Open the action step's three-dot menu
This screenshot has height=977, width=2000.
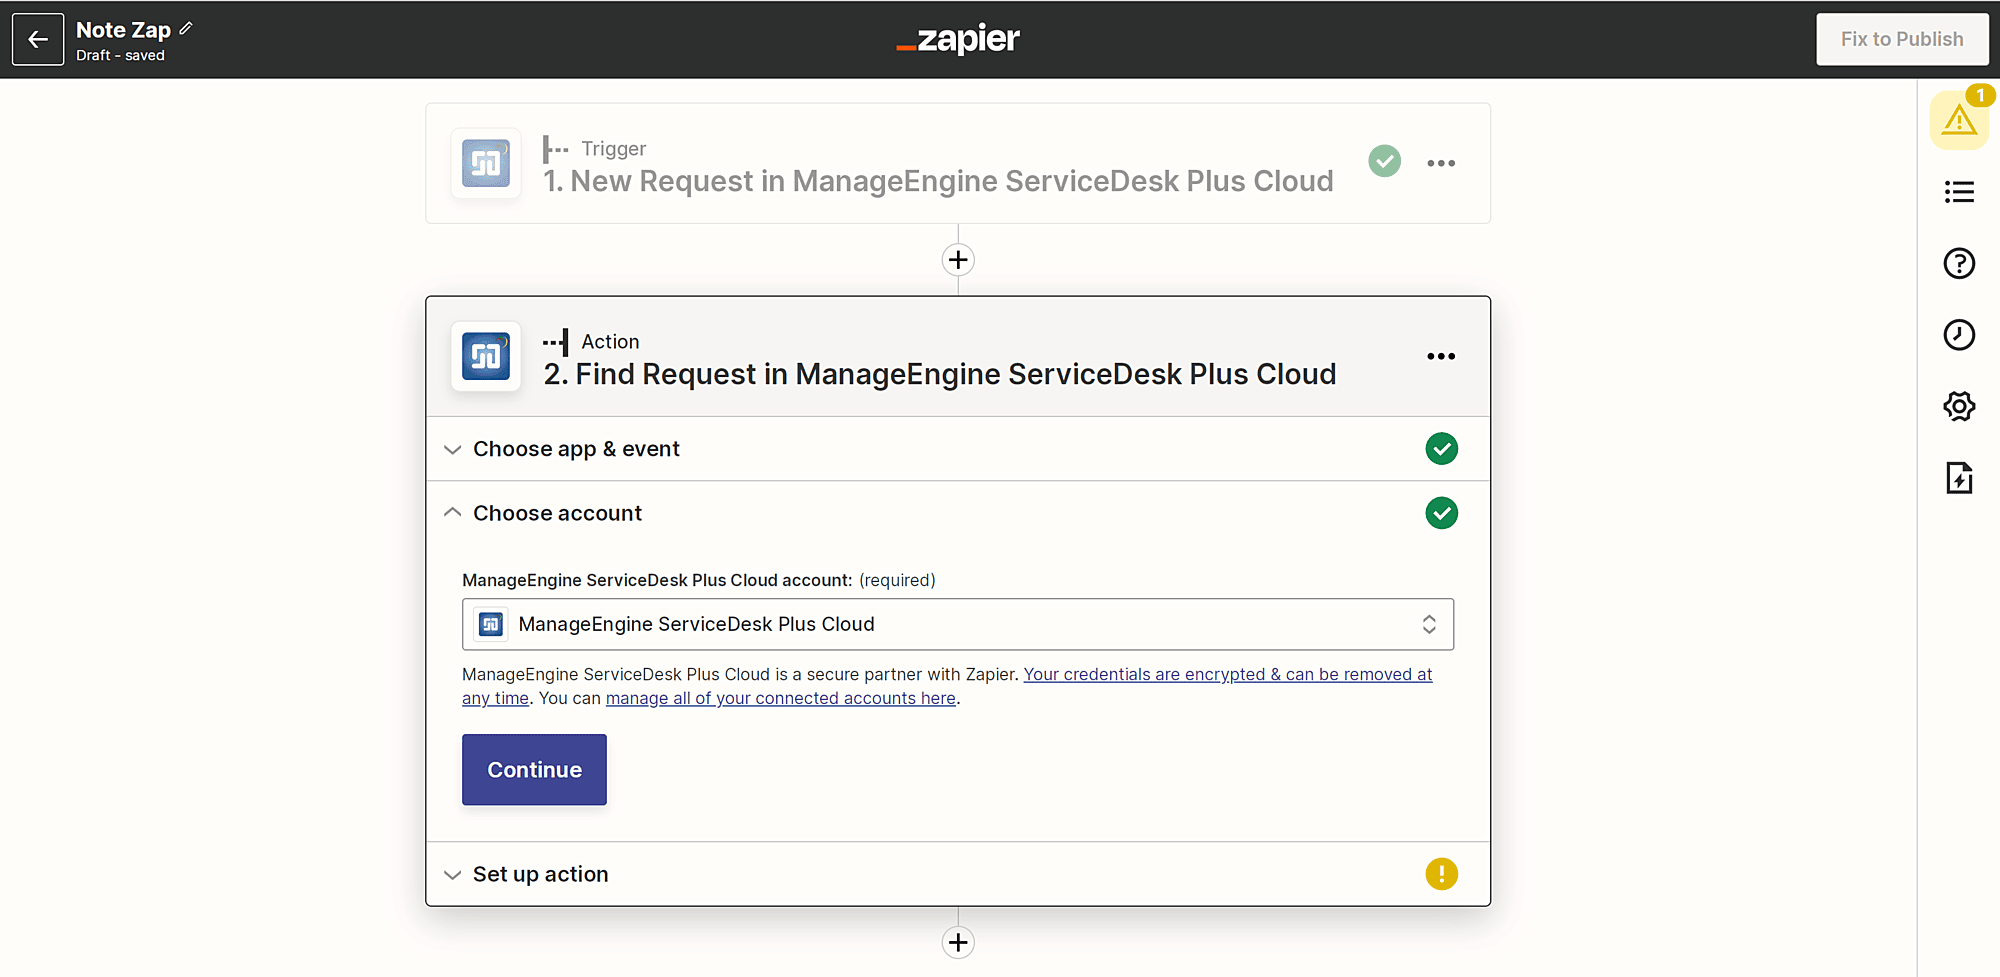pyautogui.click(x=1440, y=357)
